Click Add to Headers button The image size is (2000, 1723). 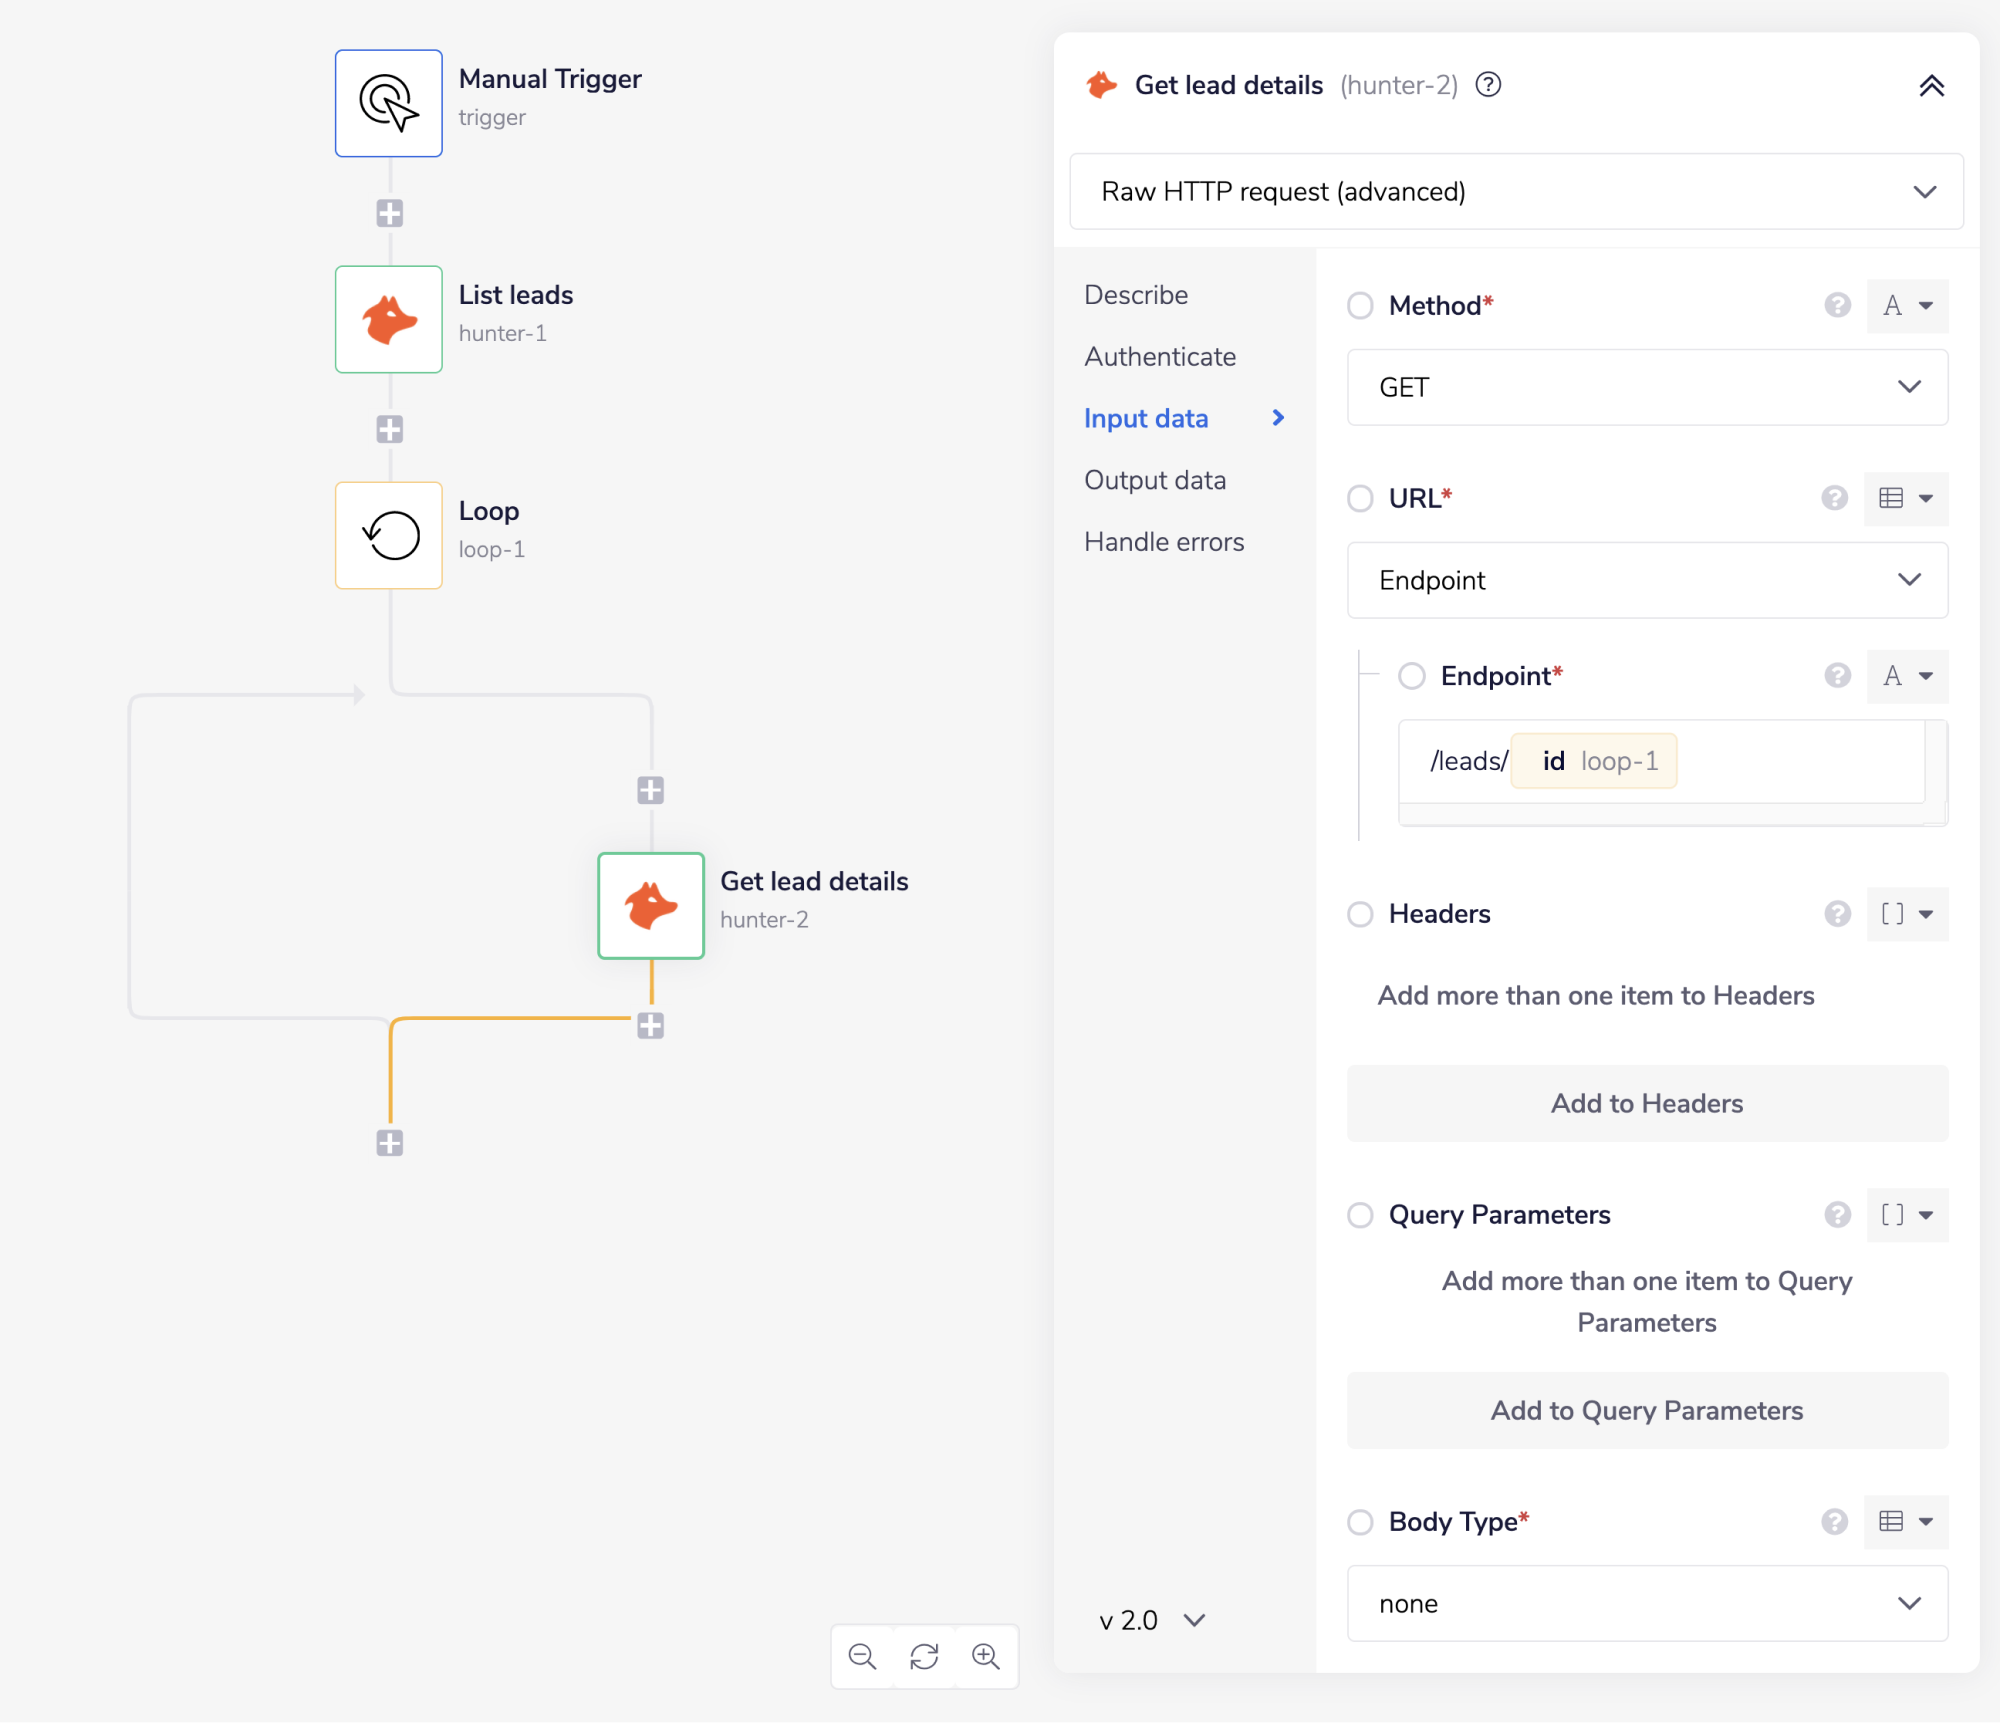click(1647, 1103)
